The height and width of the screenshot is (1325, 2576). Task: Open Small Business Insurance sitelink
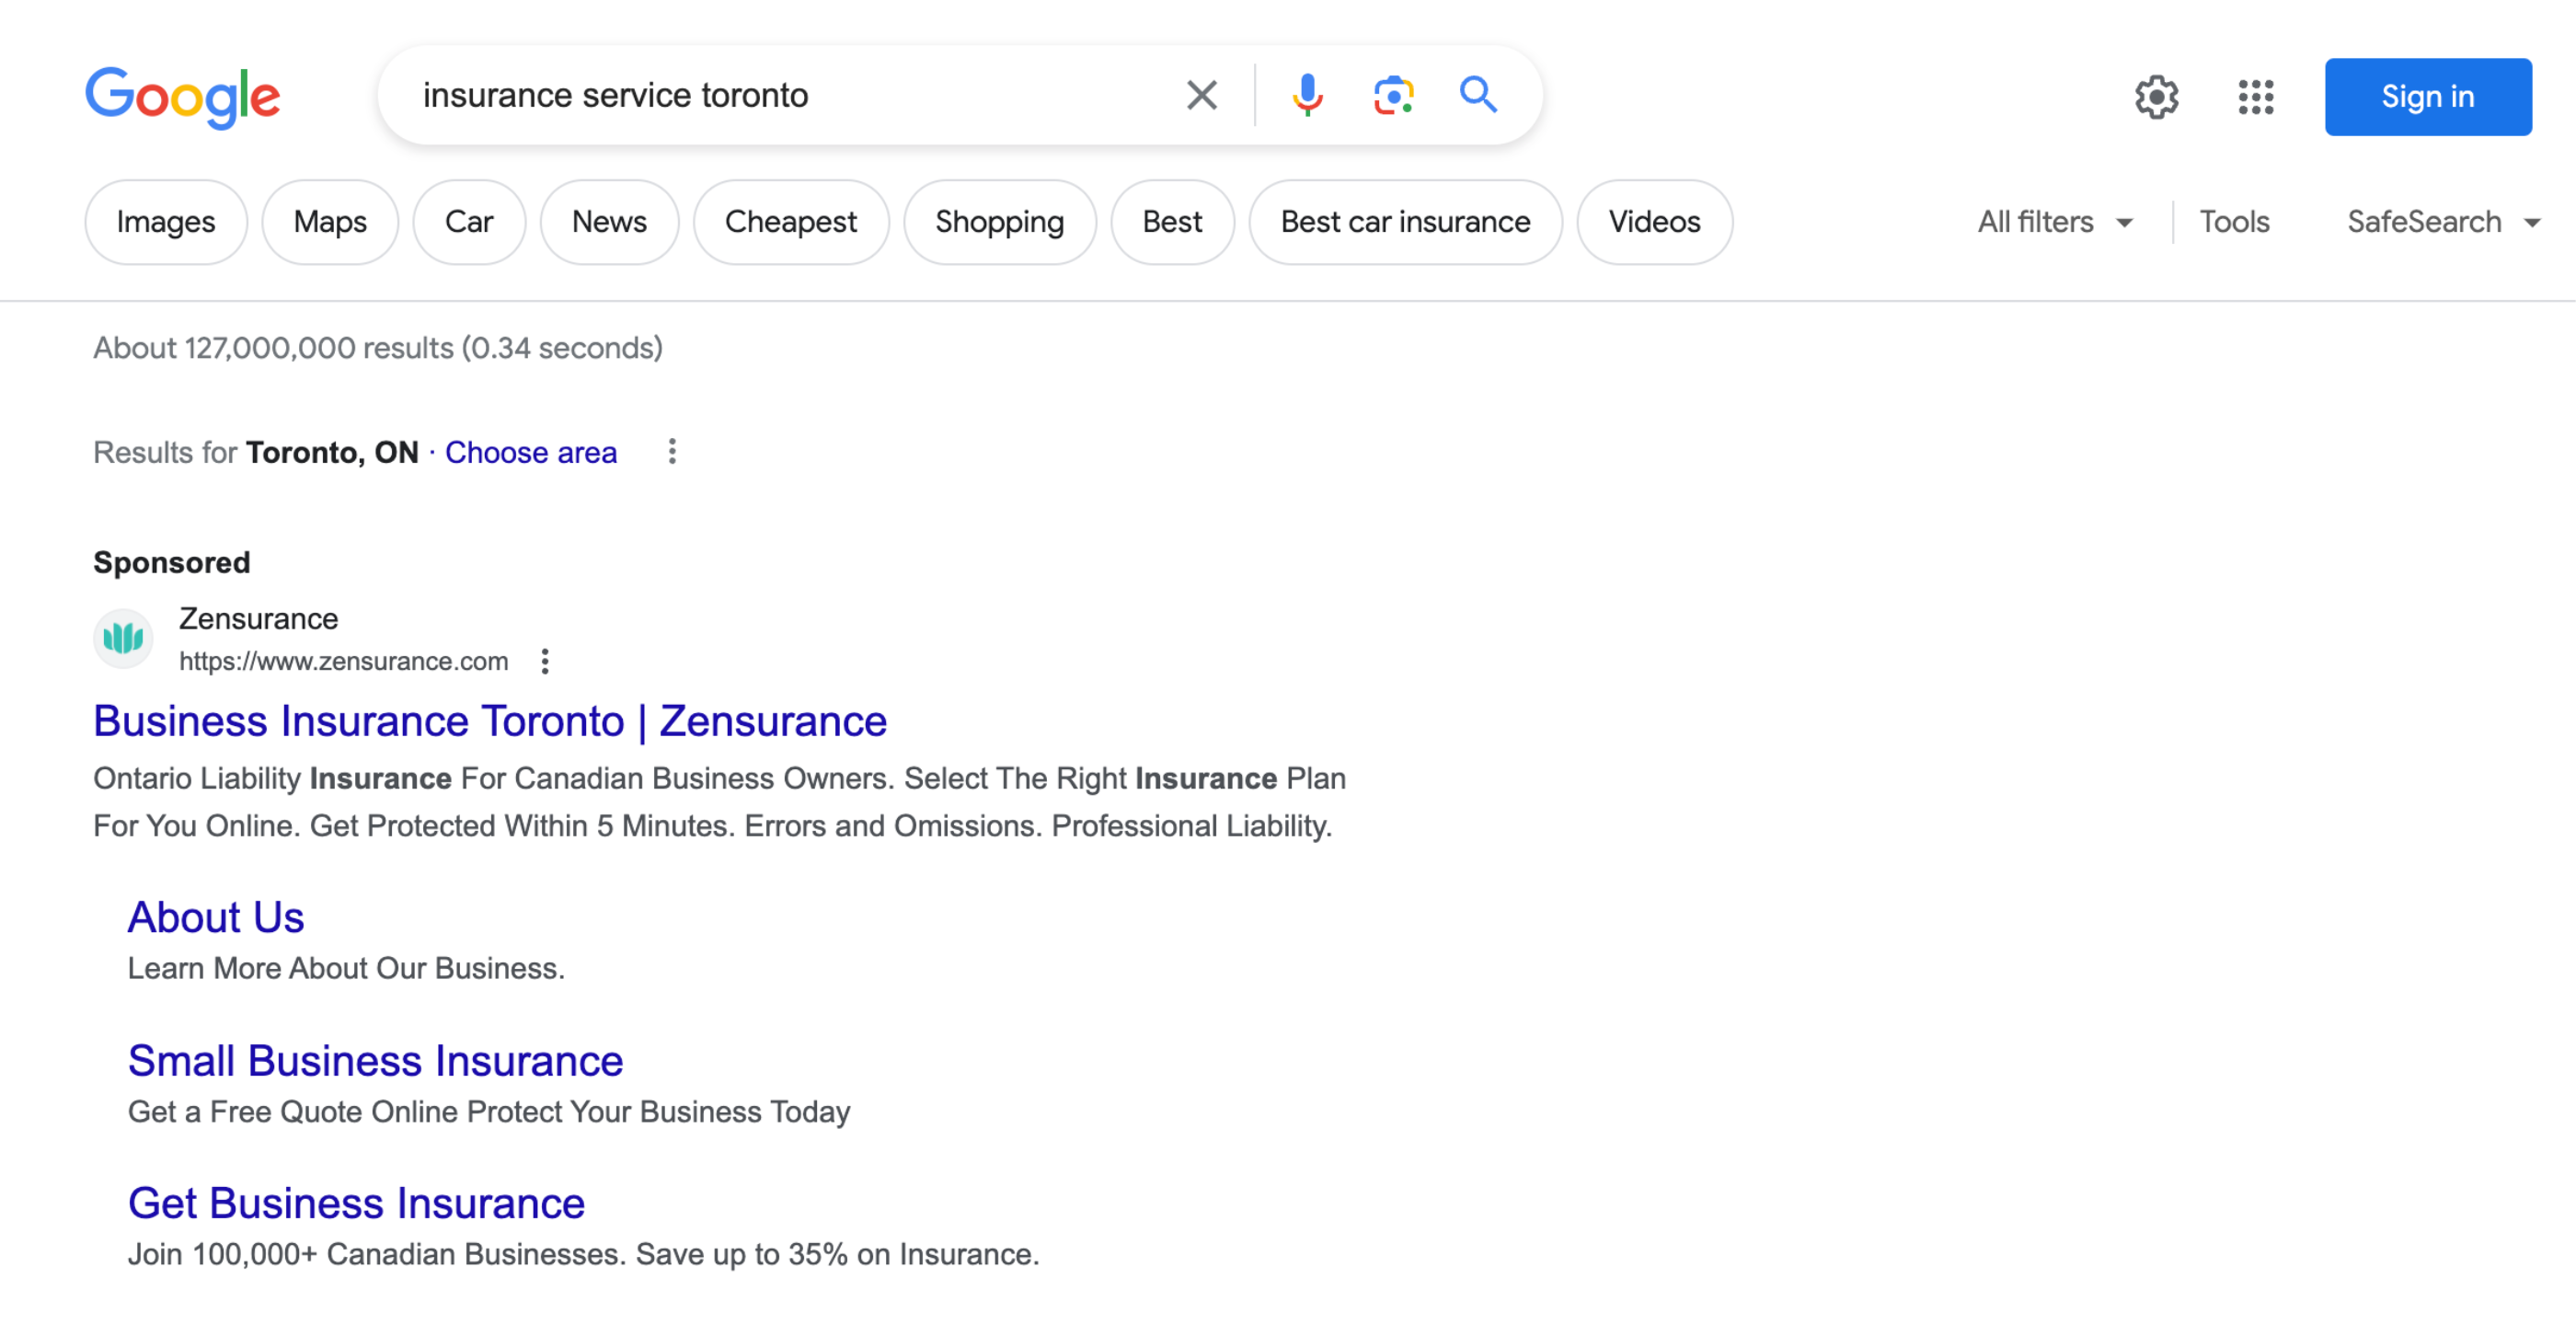376,1061
